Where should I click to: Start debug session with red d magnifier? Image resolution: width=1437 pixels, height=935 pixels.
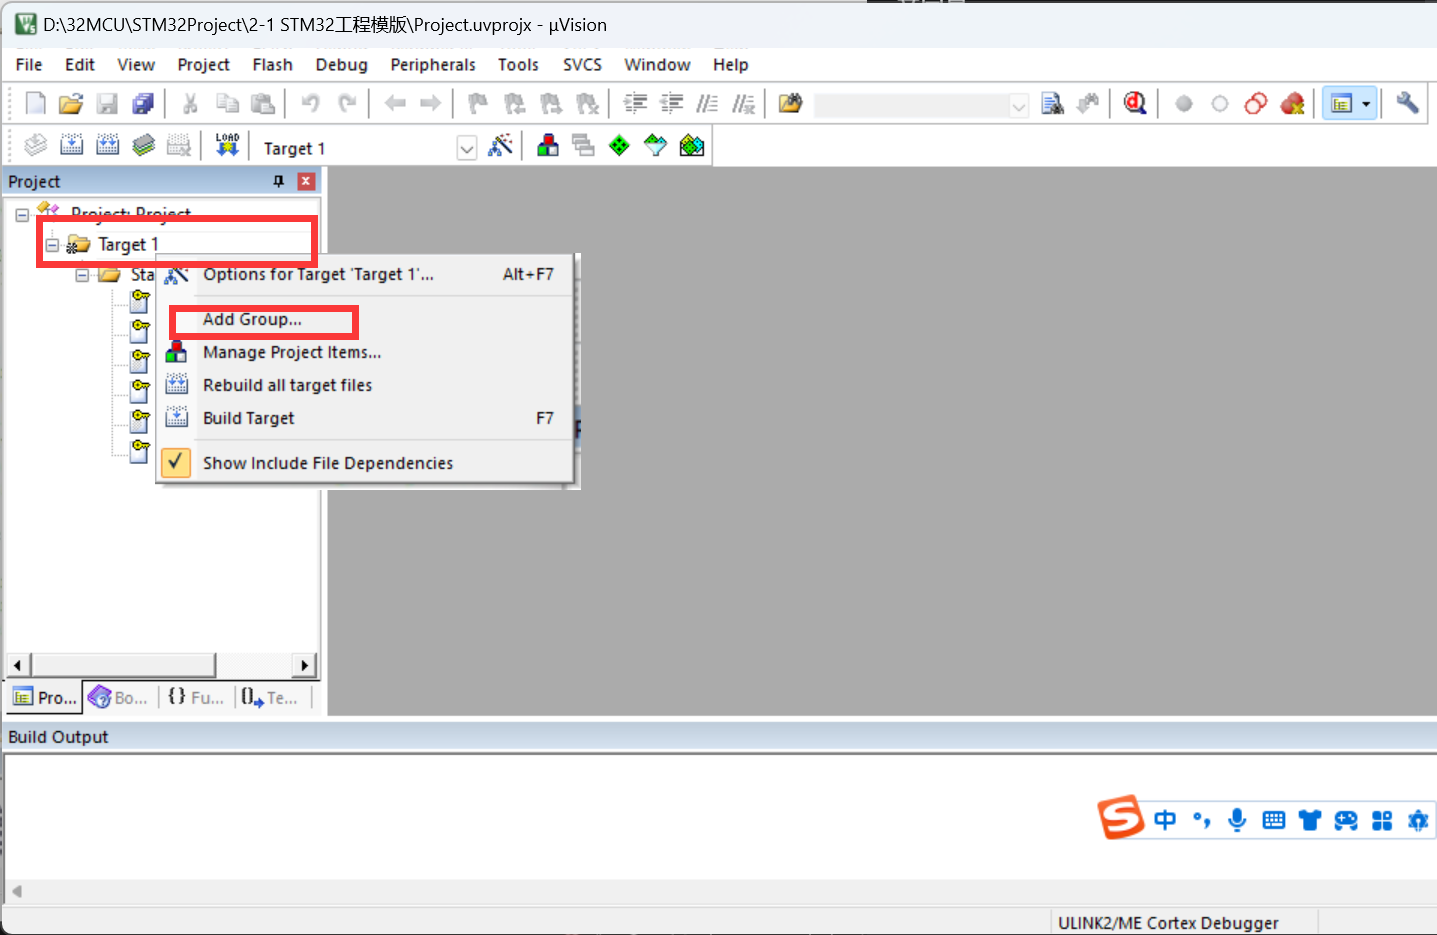click(x=1135, y=103)
